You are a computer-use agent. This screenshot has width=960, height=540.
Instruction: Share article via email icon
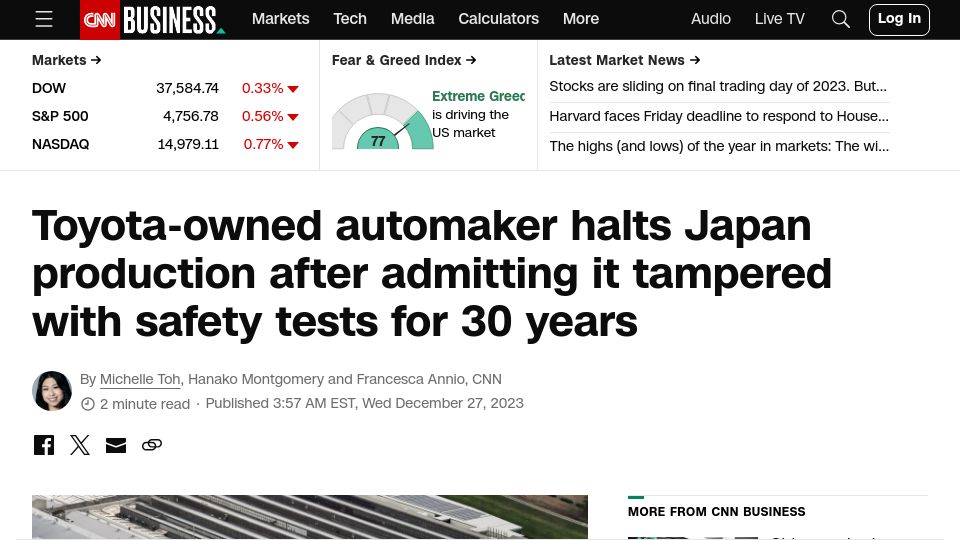point(116,445)
